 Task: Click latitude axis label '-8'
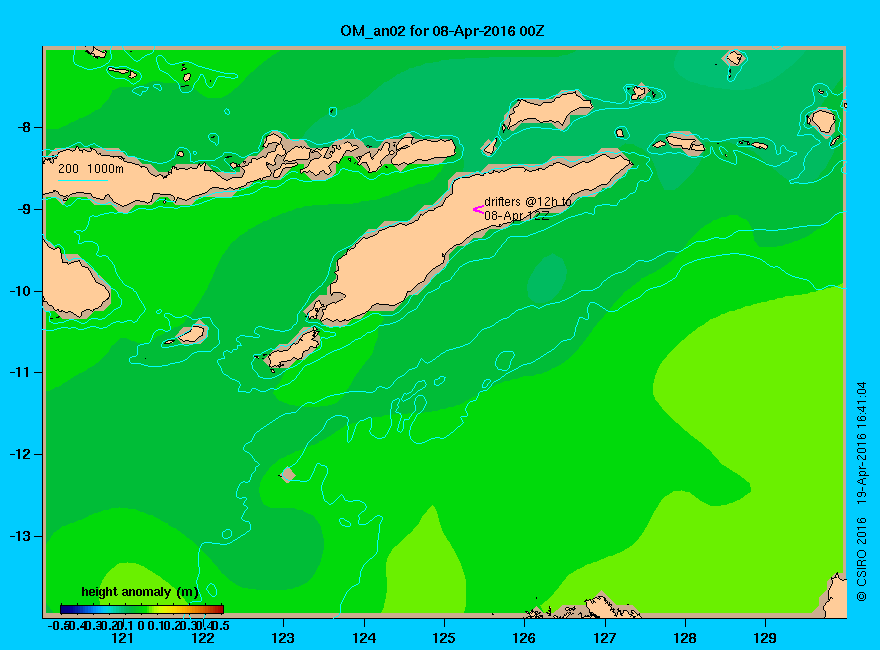click(24, 127)
